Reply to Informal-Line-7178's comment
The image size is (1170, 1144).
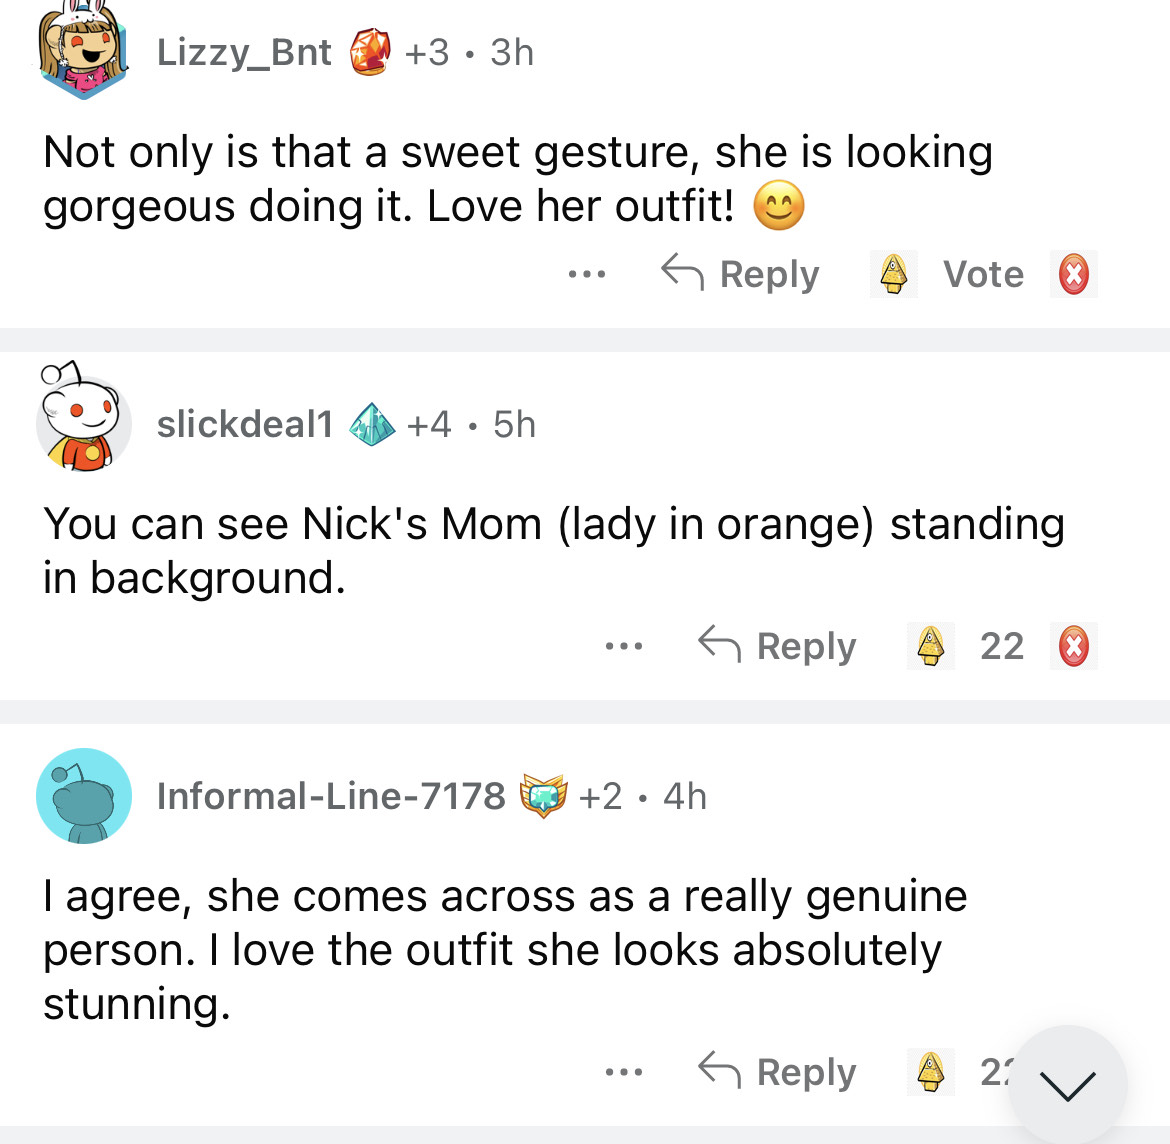coord(778,1072)
